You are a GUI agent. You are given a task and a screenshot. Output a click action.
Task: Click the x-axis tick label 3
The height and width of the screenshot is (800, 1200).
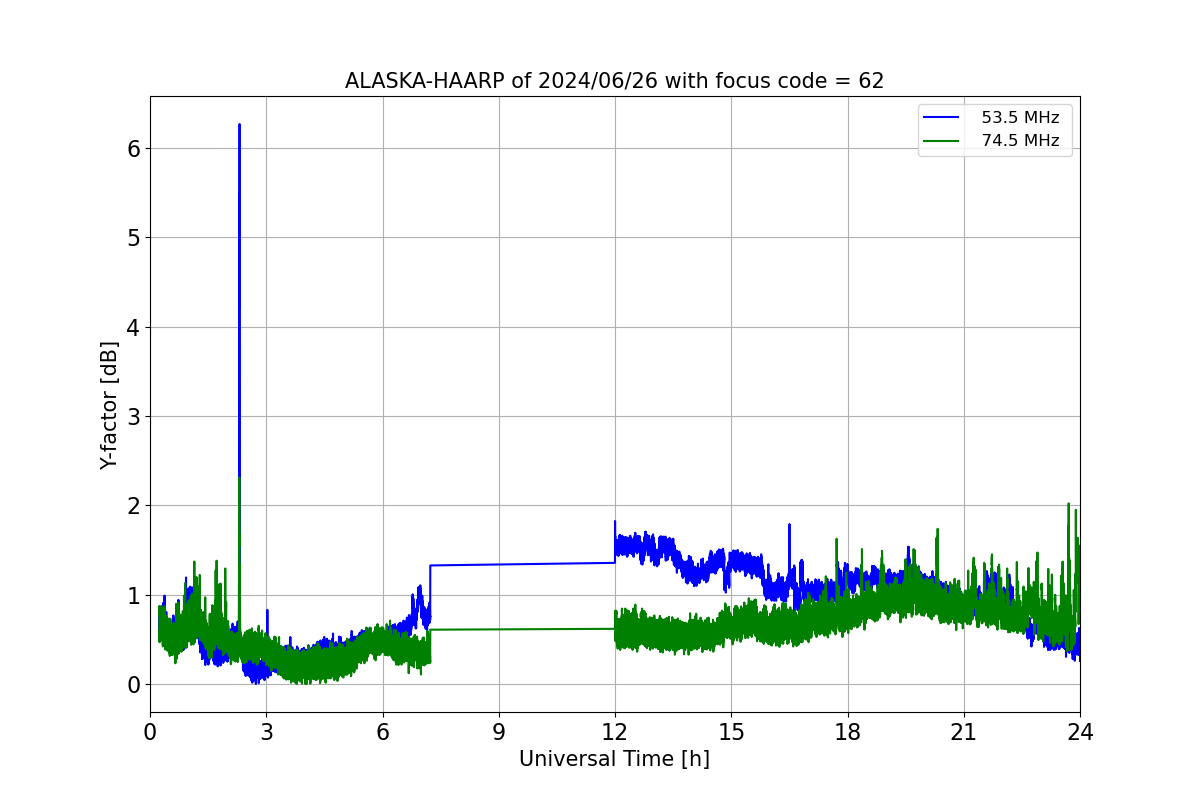coord(266,732)
